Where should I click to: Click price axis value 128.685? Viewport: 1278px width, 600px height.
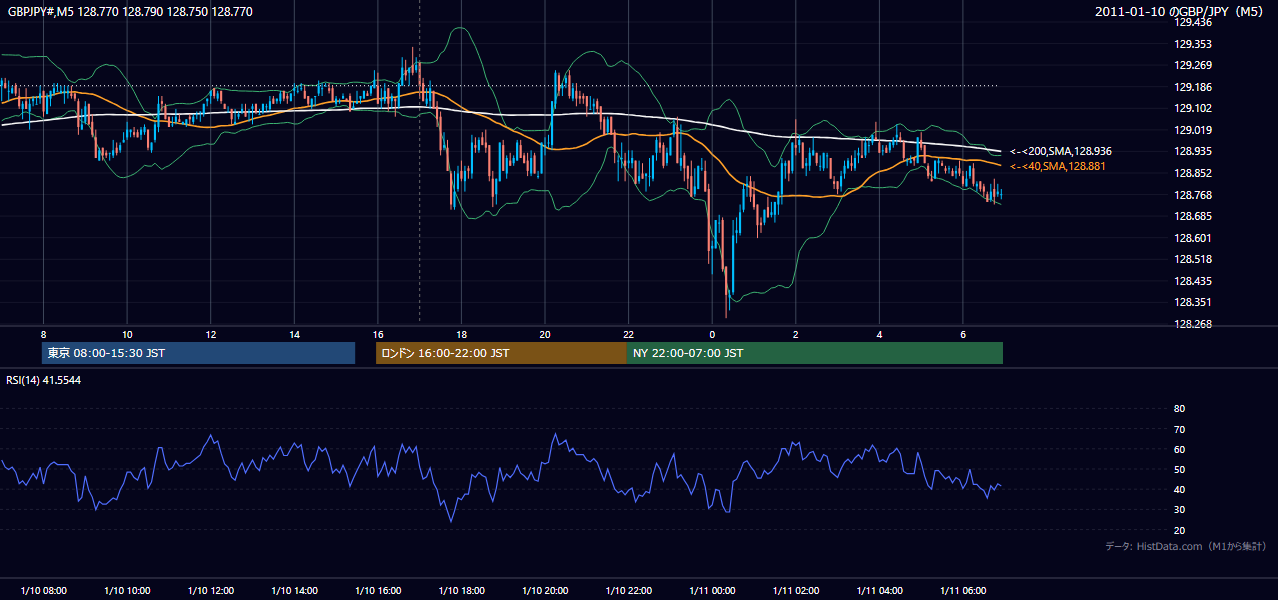coord(1194,216)
